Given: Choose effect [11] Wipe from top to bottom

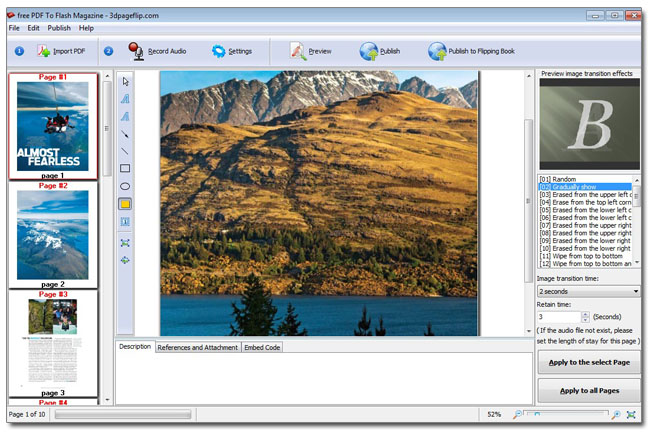Looking at the screenshot, I should coord(585,256).
